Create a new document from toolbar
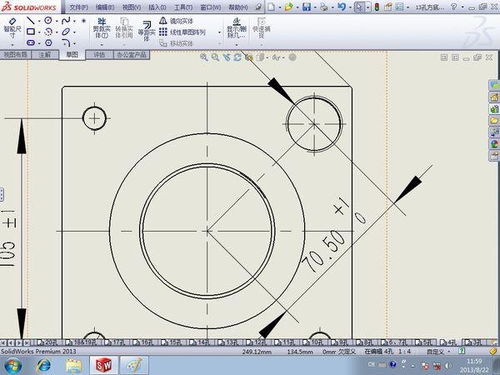The width and height of the screenshot is (500, 375). point(271,7)
